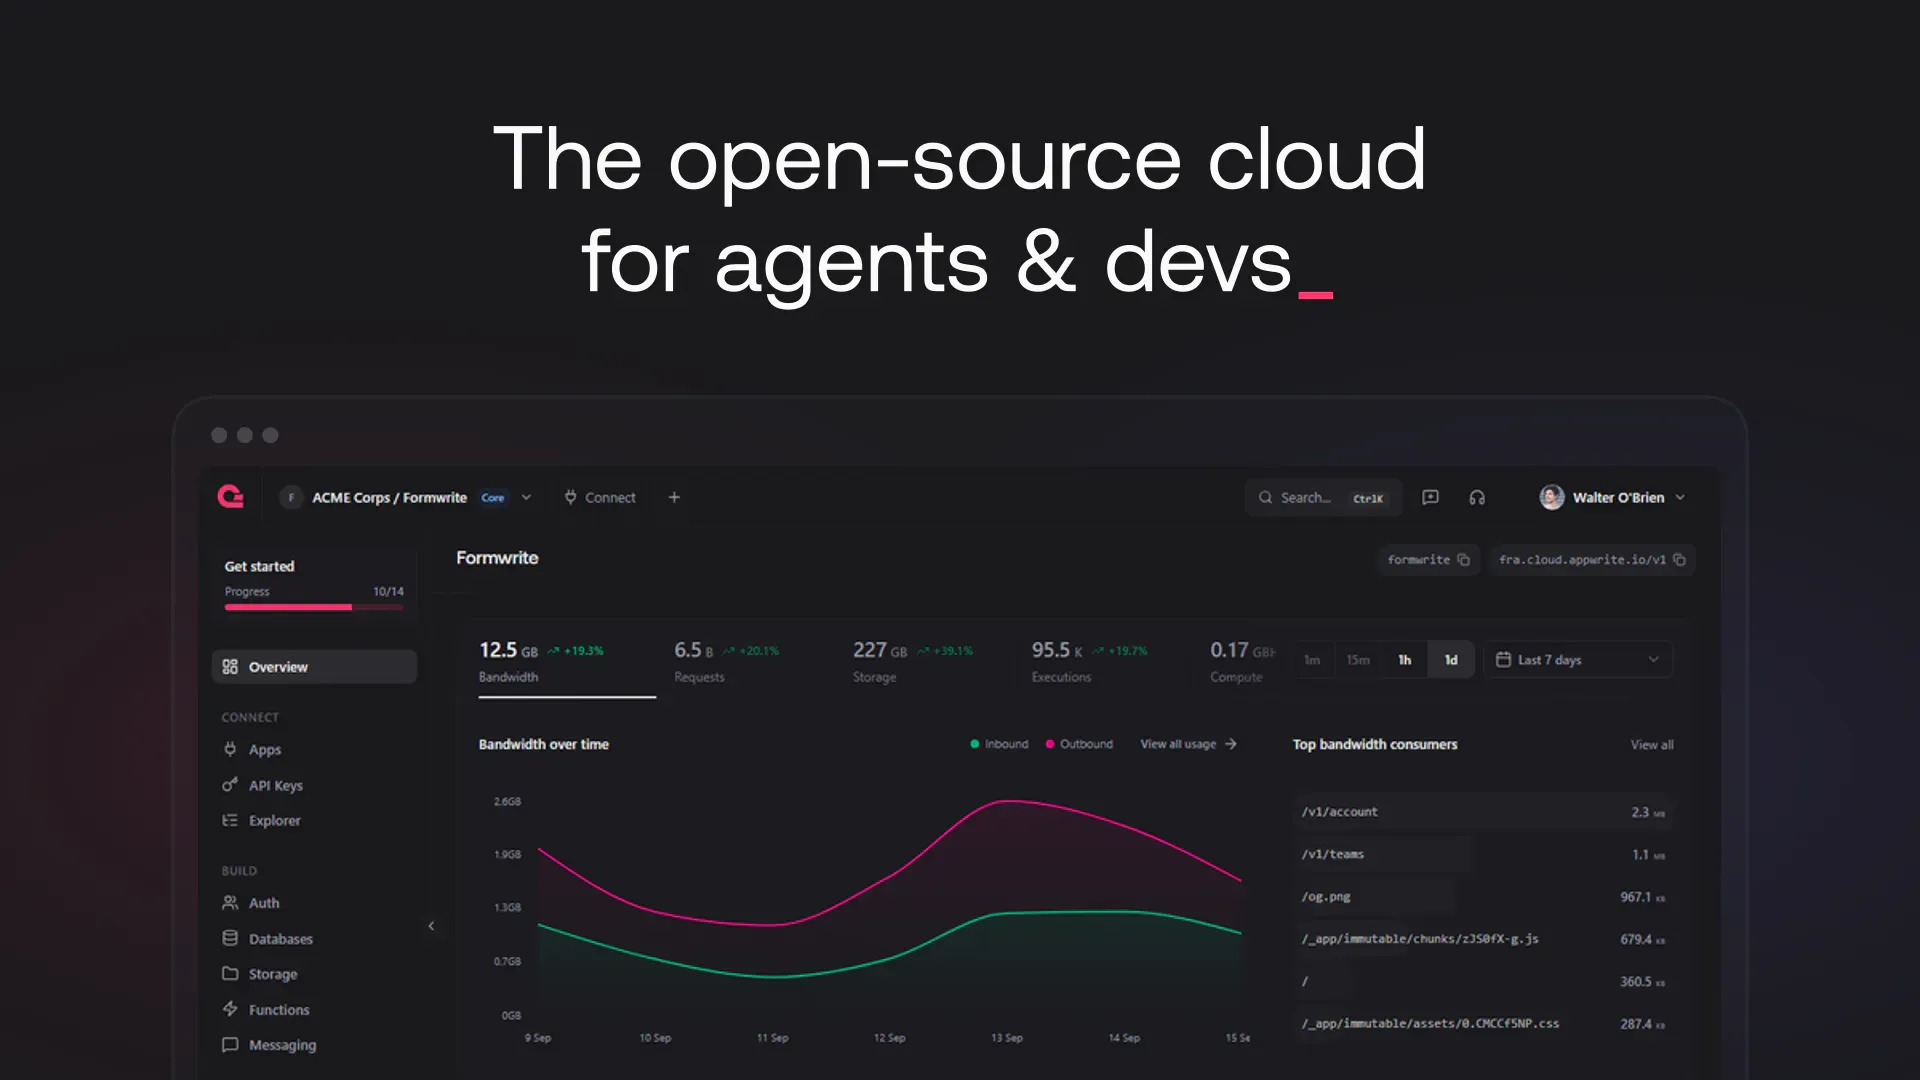Switch to the Compute metric tab
The width and height of the screenshot is (1920, 1080).
point(1242,662)
